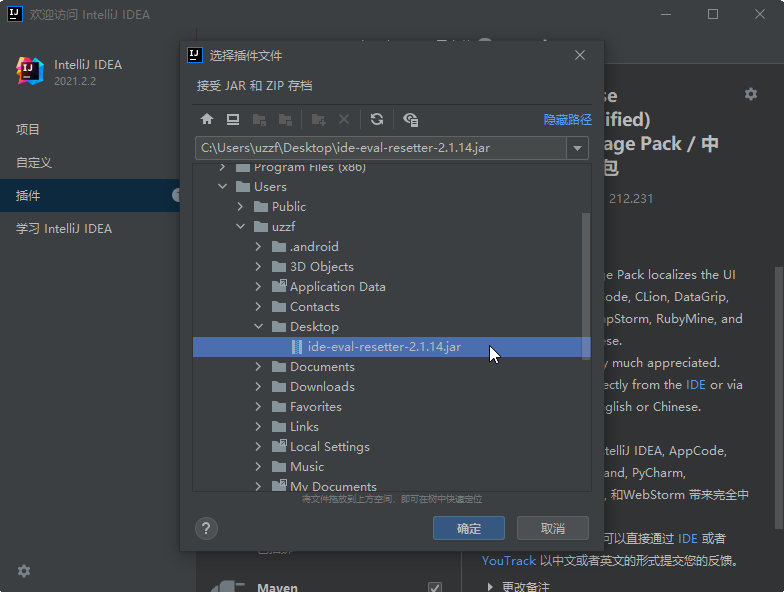
Task: Open the path history dropdown
Action: coord(578,148)
